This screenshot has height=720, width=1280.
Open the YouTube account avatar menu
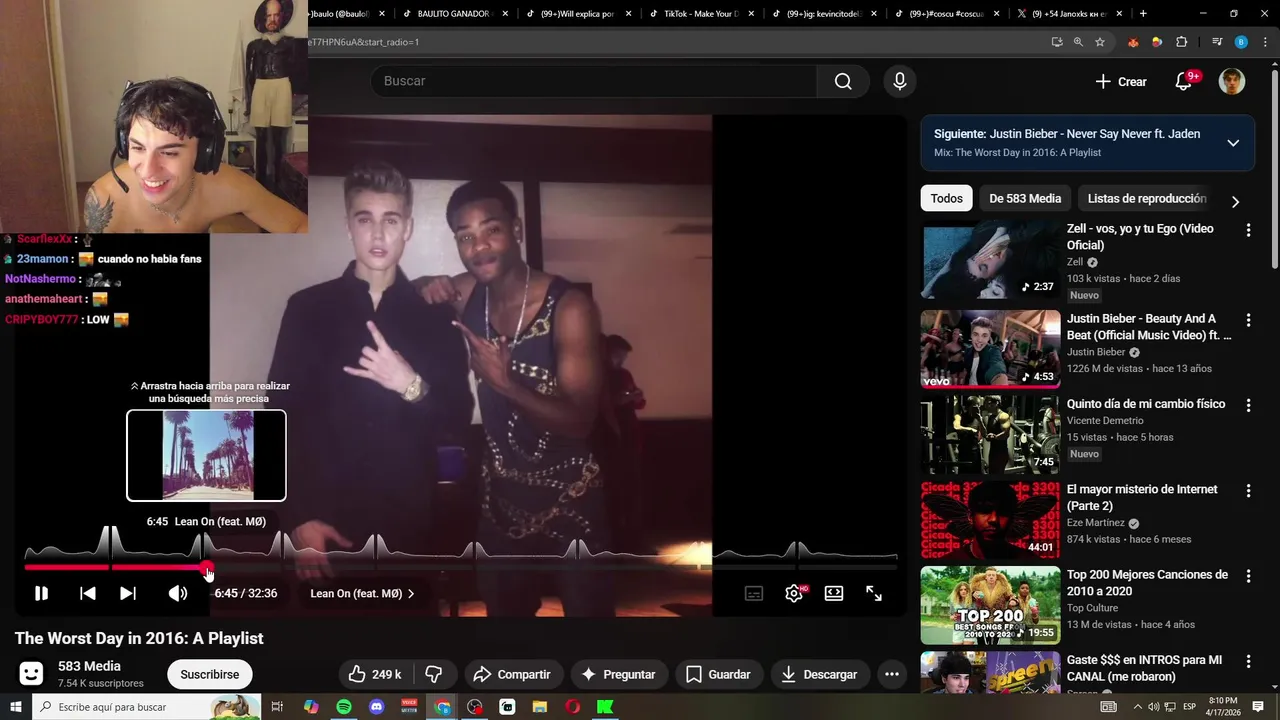coord(1232,82)
